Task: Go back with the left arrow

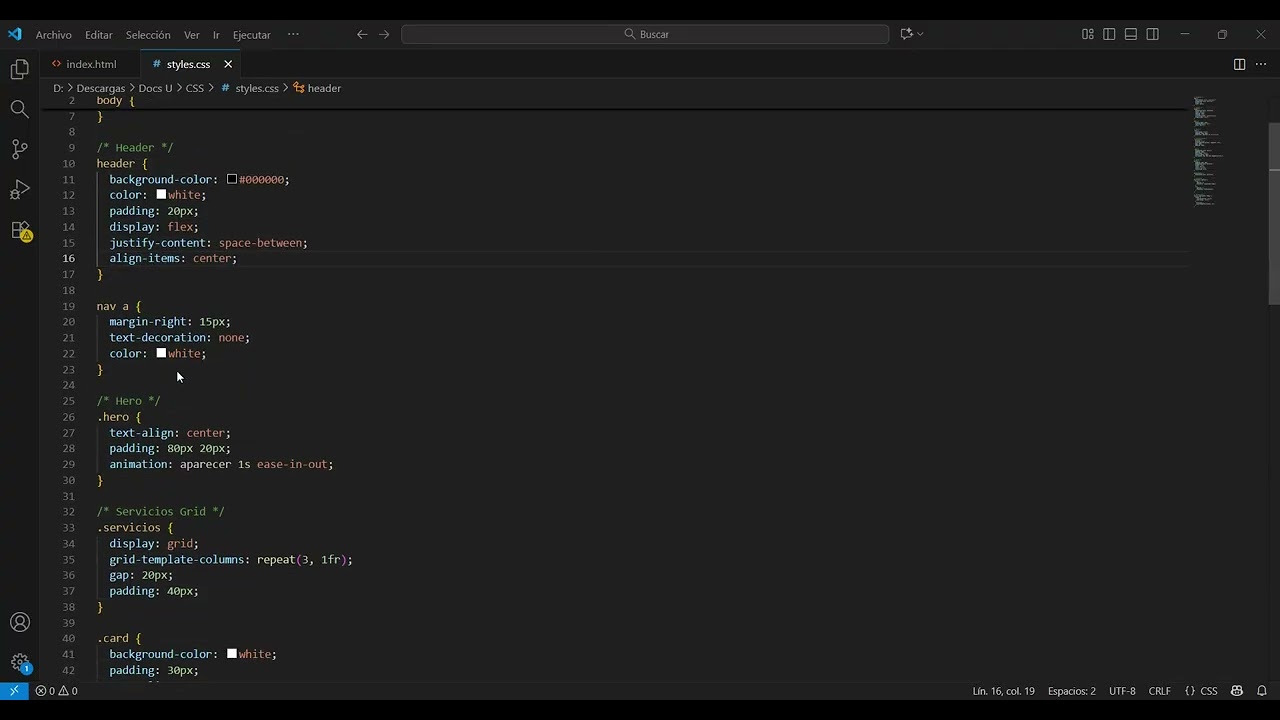Action: [x=362, y=34]
